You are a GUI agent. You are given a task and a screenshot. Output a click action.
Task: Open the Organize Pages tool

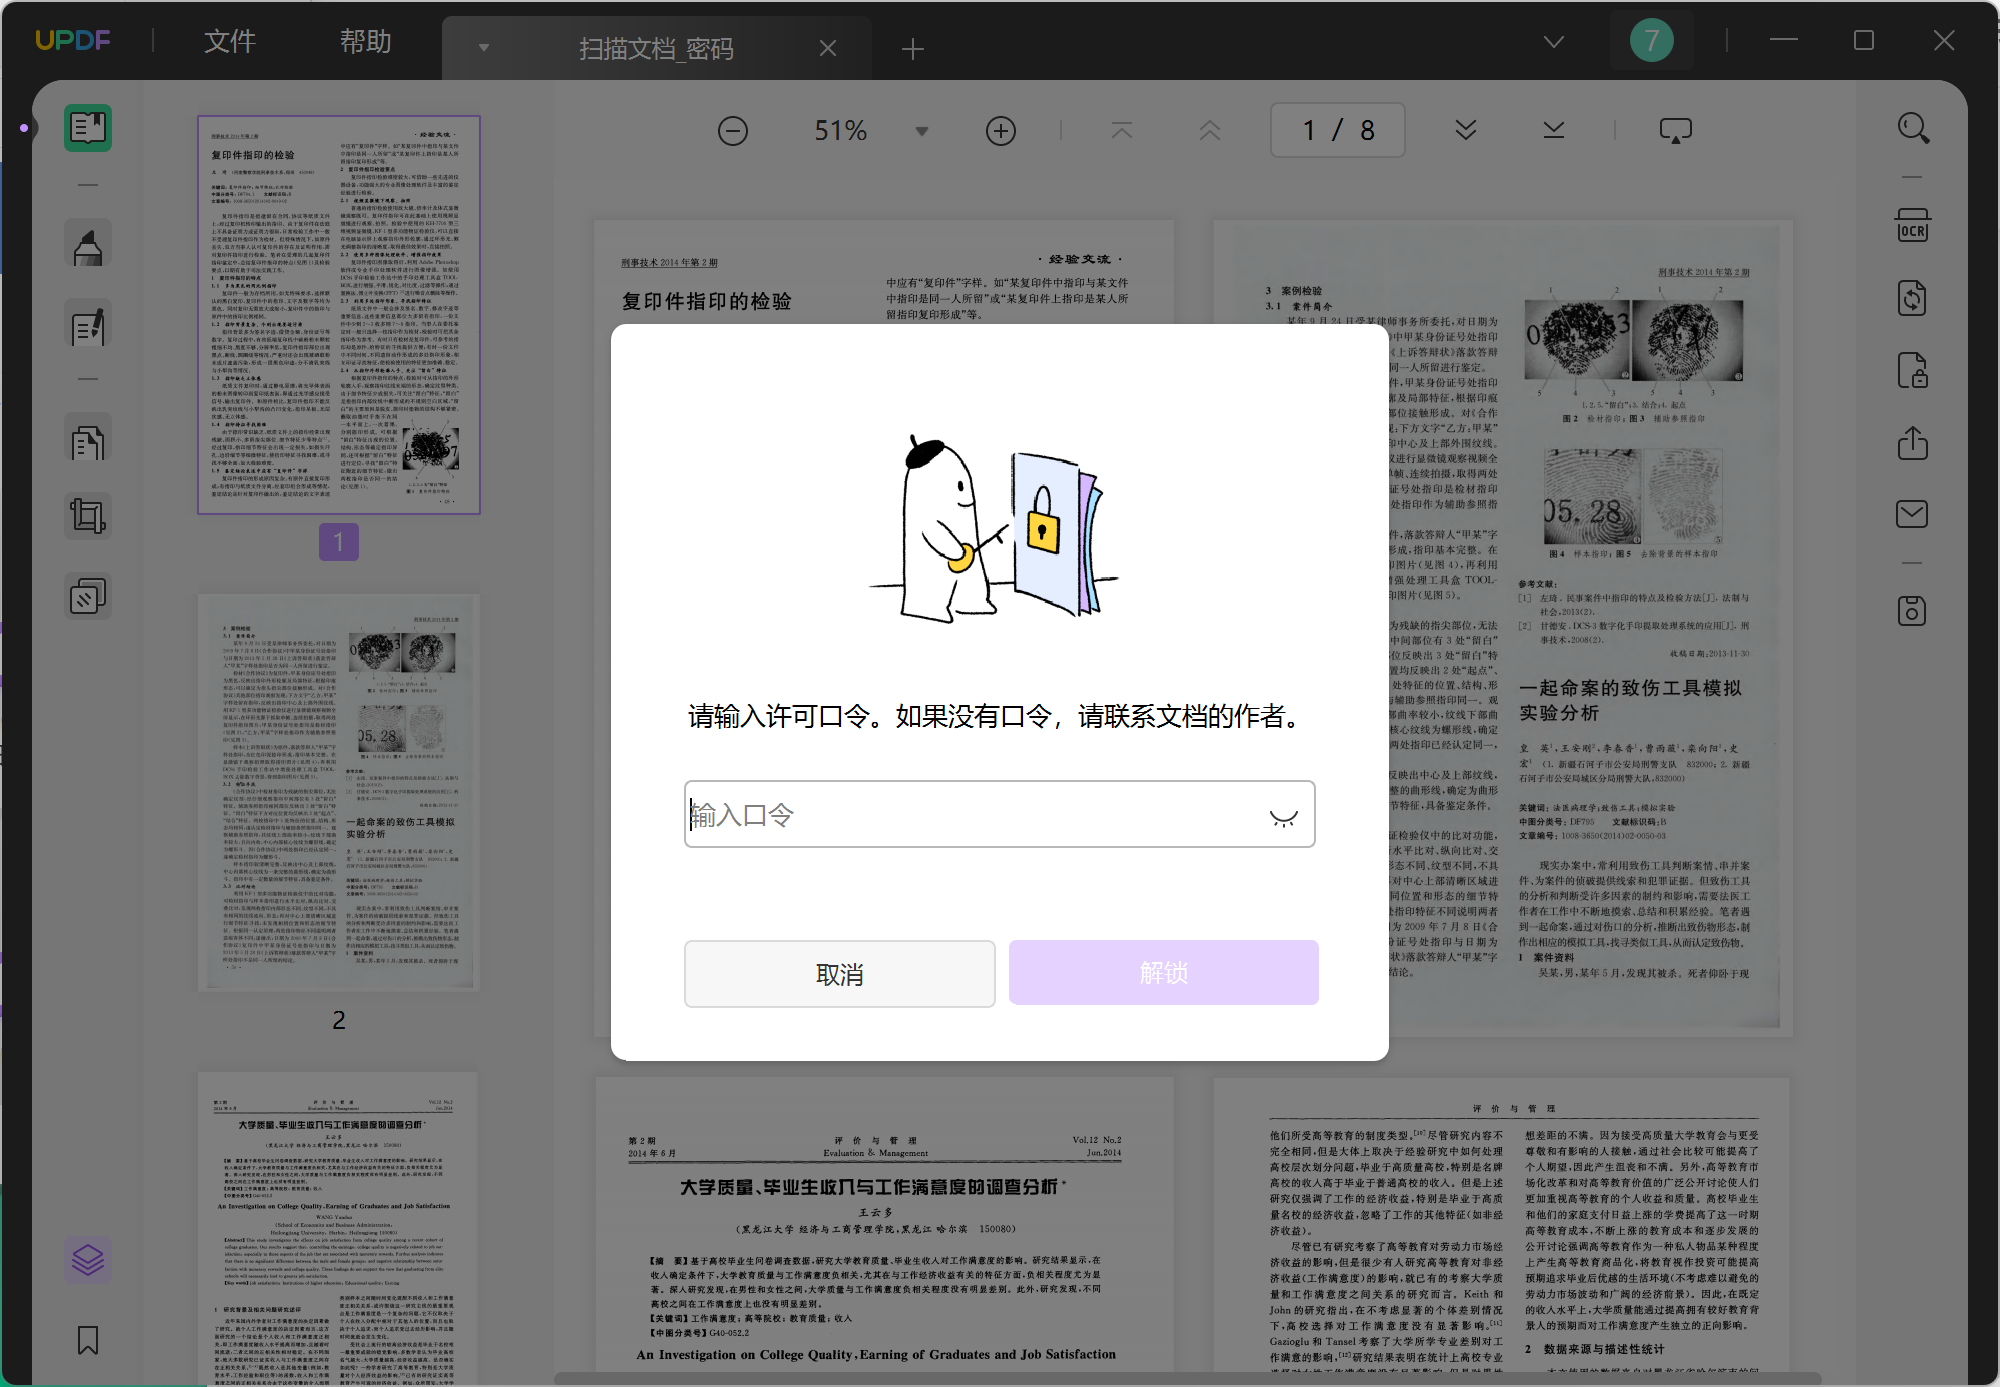tap(88, 442)
